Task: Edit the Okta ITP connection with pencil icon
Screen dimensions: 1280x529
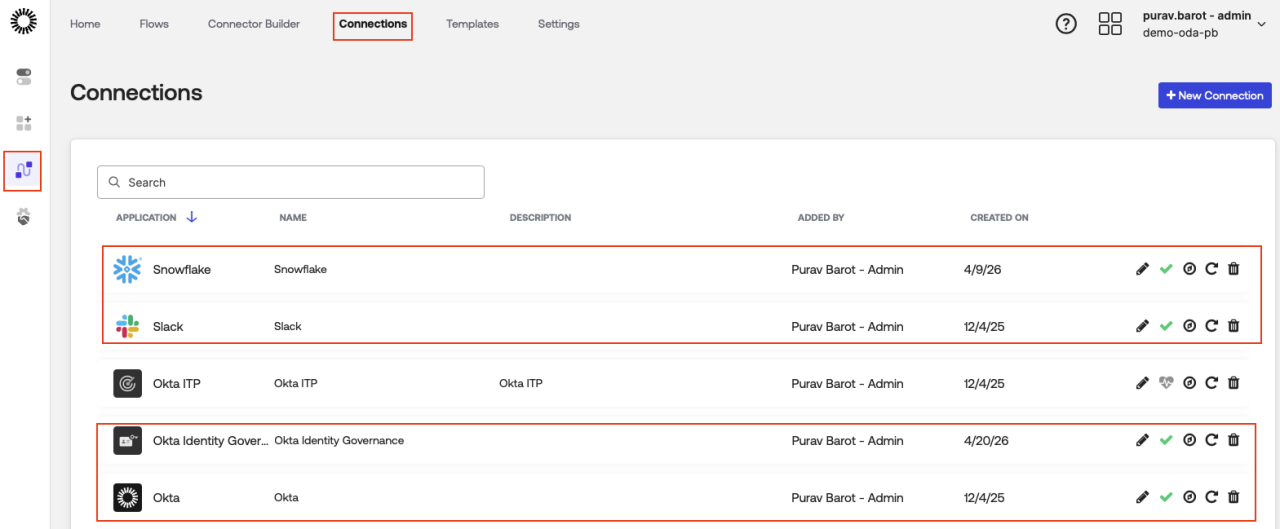Action: pyautogui.click(x=1142, y=383)
